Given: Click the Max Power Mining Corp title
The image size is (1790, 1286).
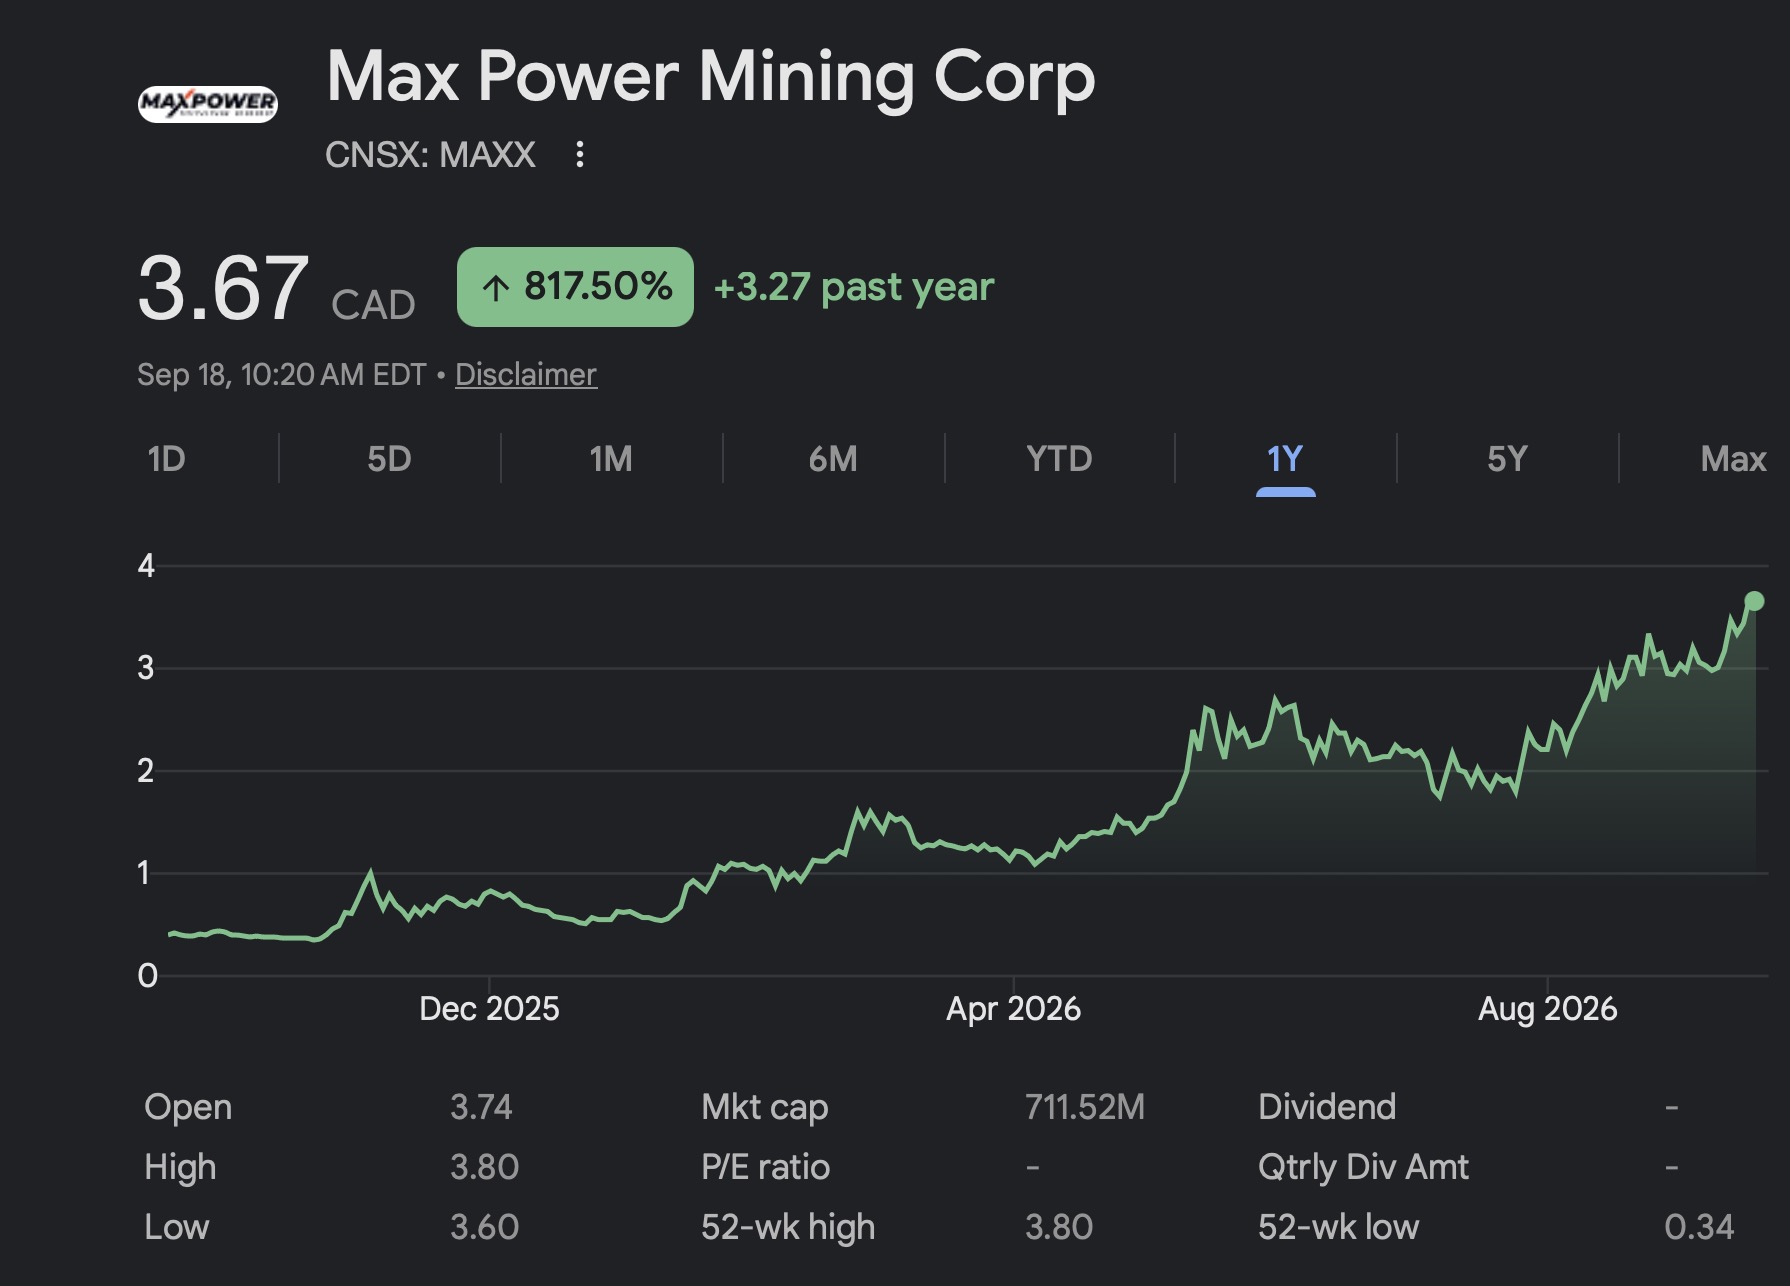Looking at the screenshot, I should pos(711,77).
